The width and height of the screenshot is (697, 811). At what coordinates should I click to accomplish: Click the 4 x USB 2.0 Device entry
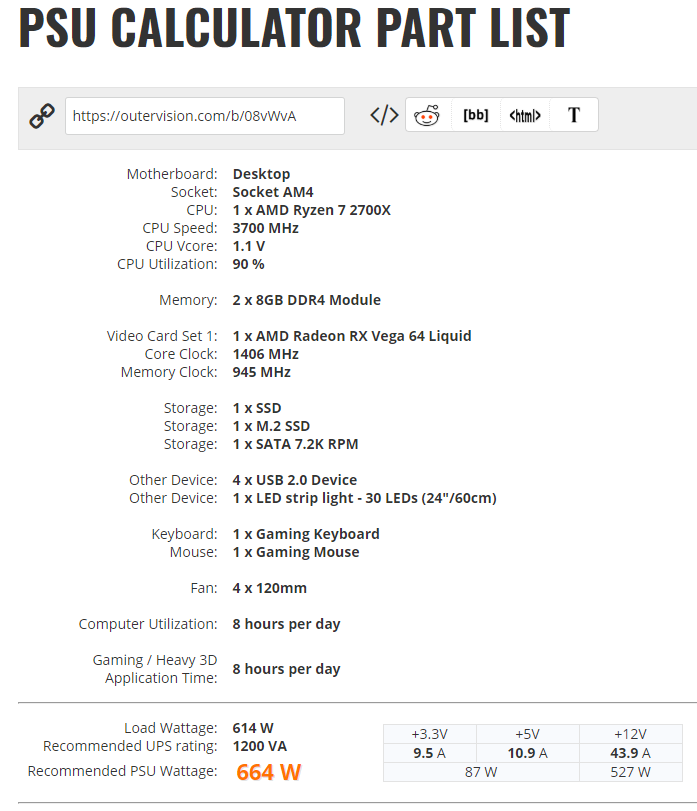point(295,480)
